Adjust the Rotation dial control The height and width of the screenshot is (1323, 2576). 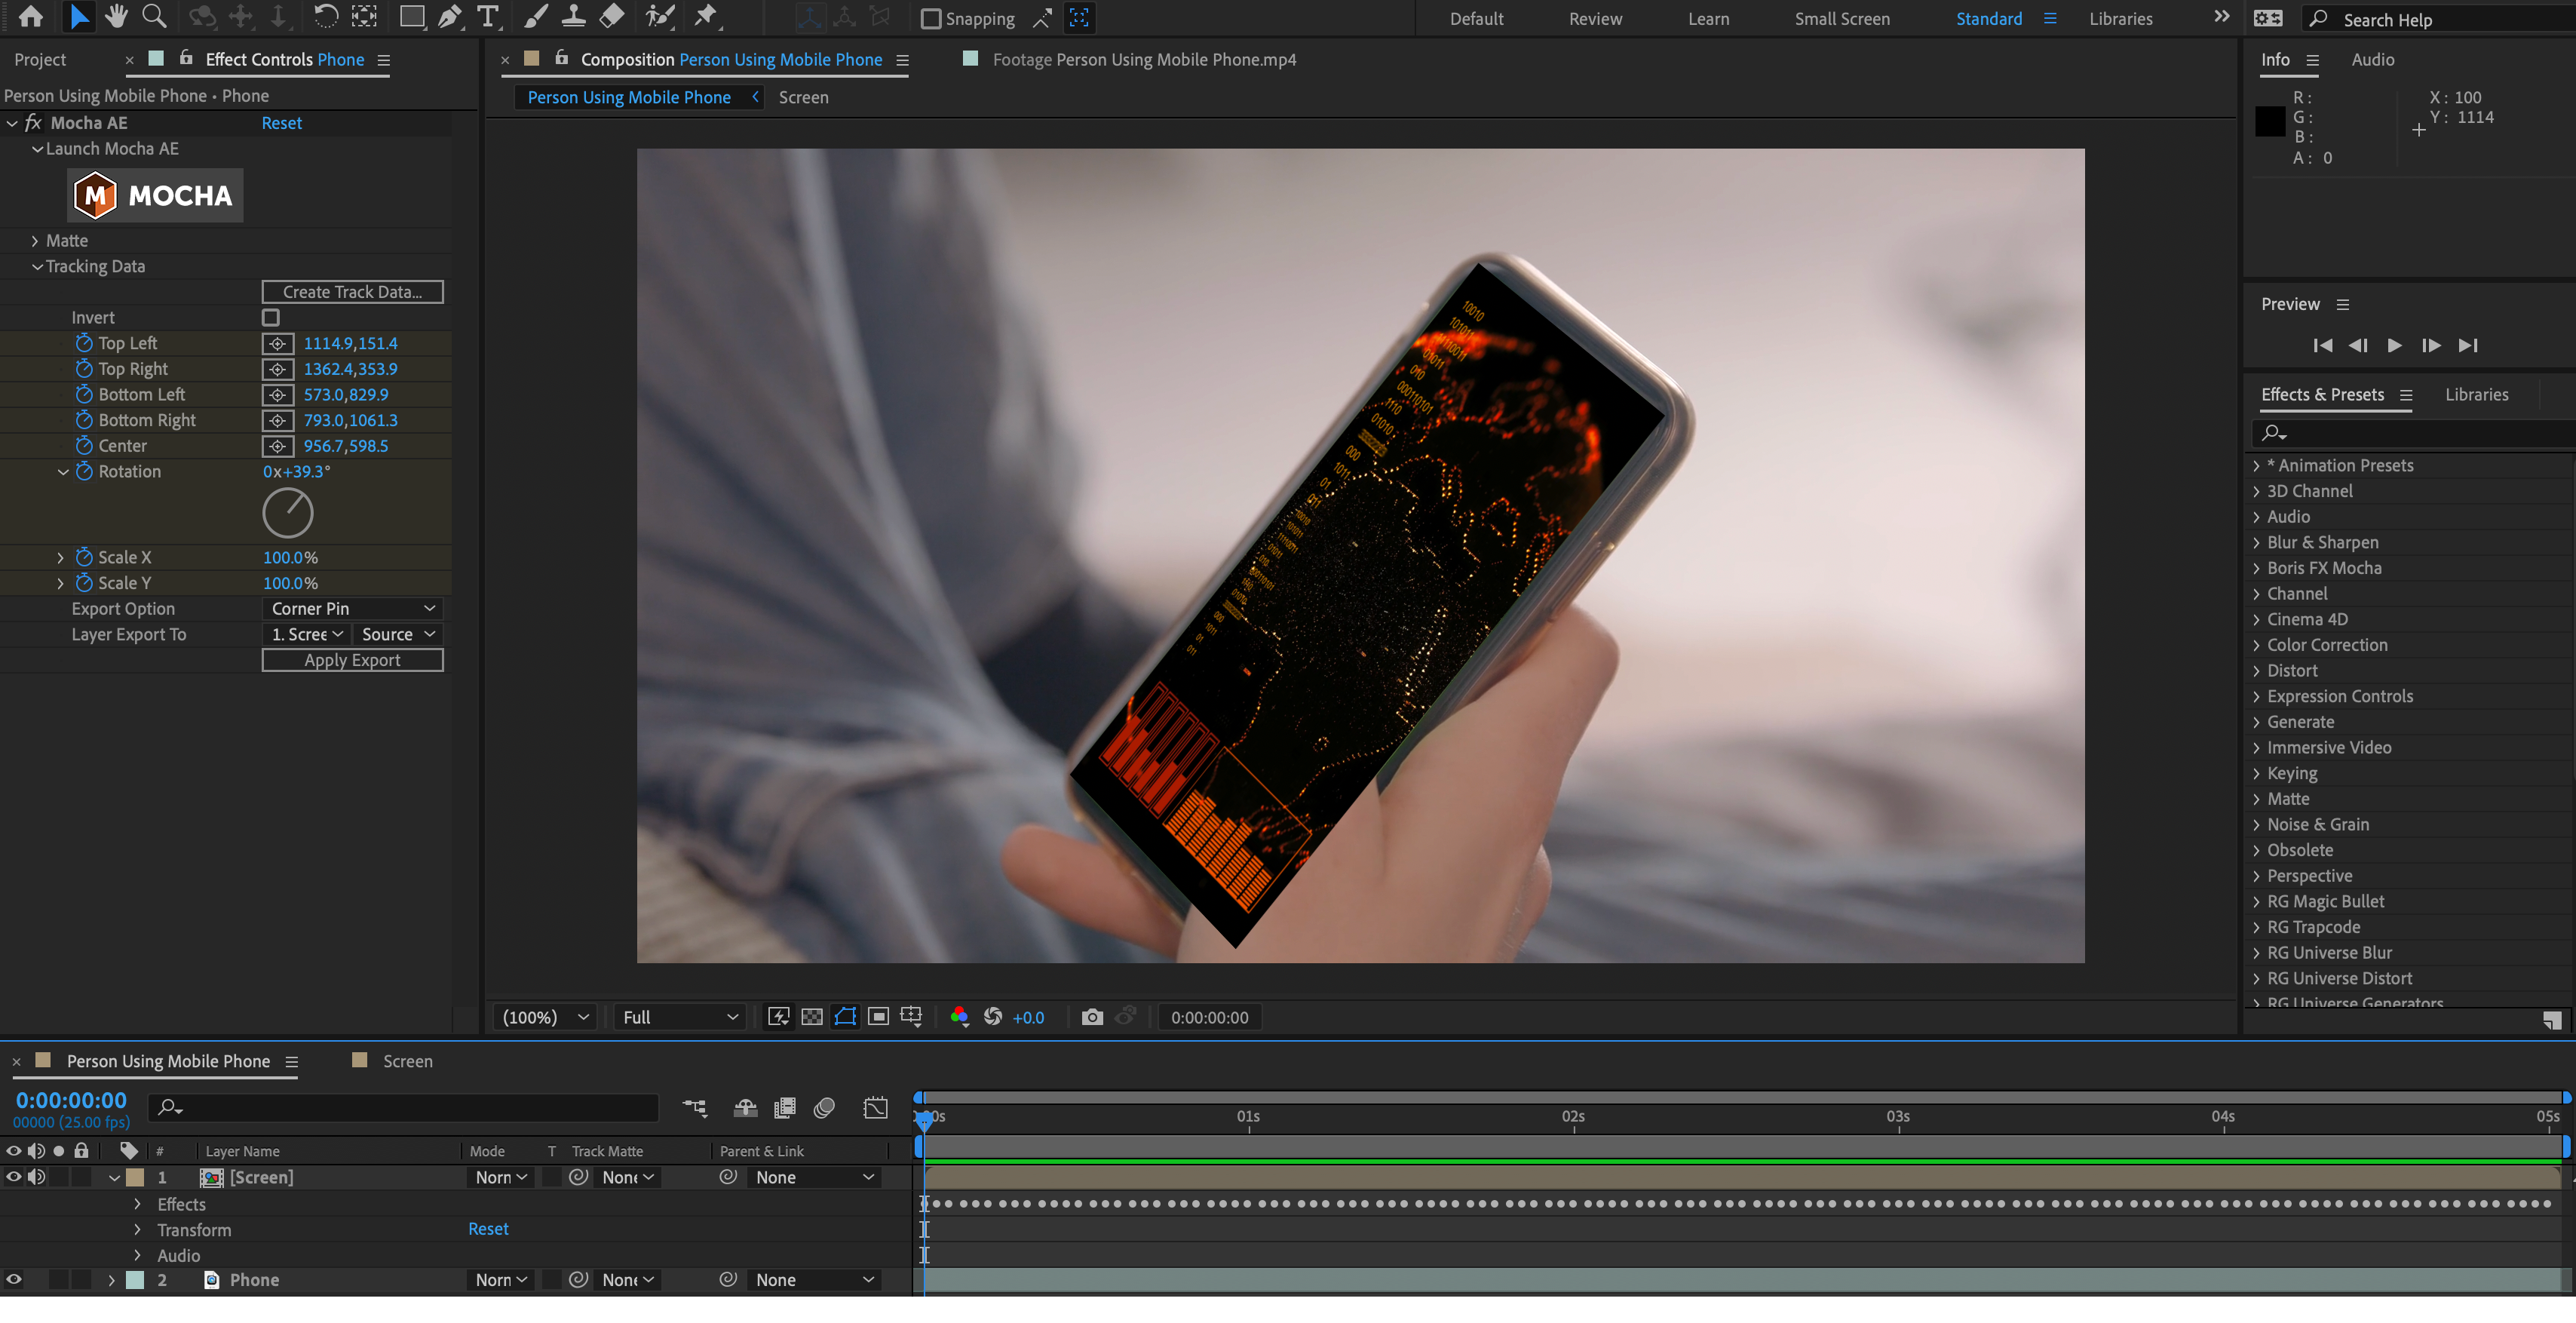coord(288,513)
